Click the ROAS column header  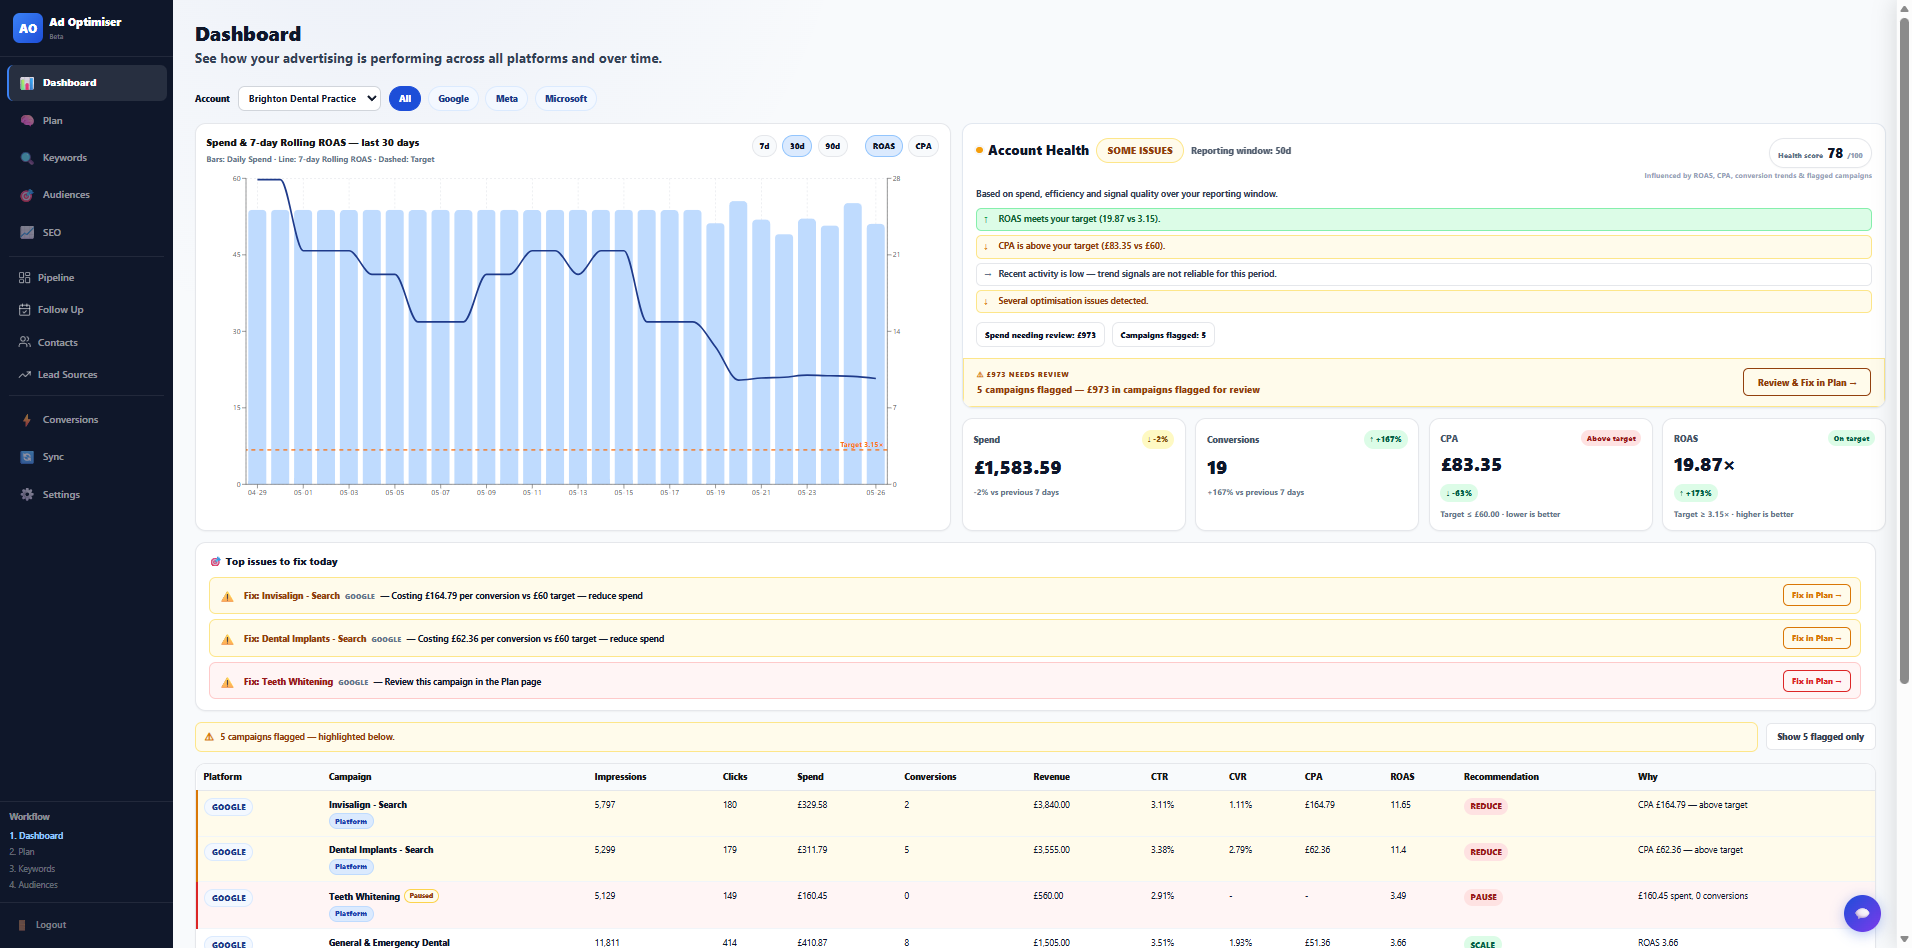[1402, 777]
